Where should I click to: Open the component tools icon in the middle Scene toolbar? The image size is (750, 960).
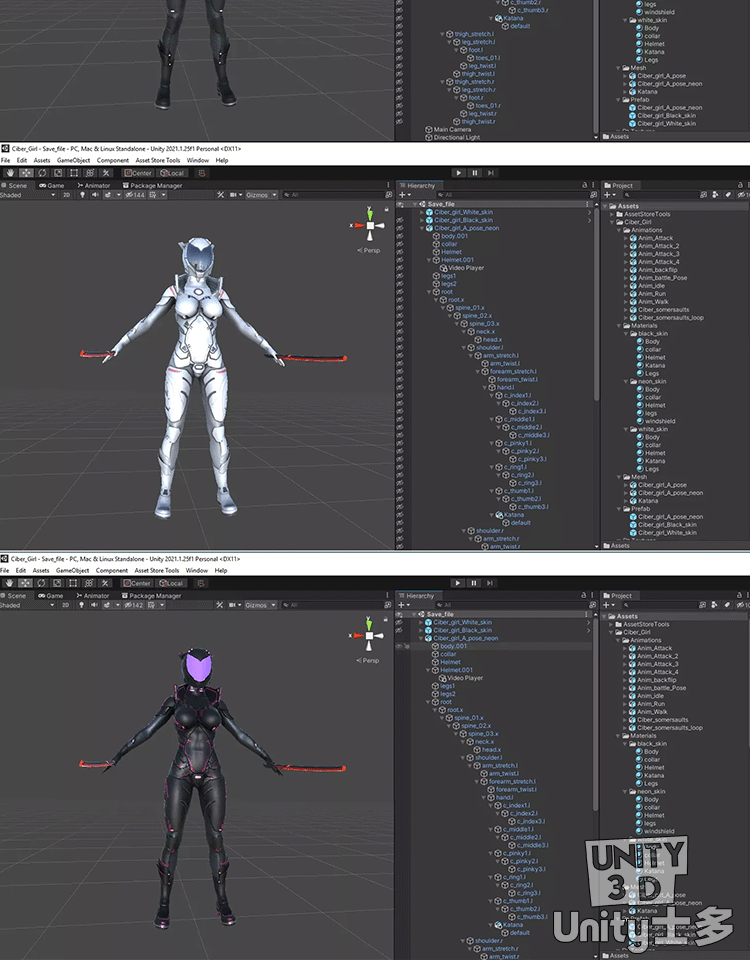click(x=220, y=195)
